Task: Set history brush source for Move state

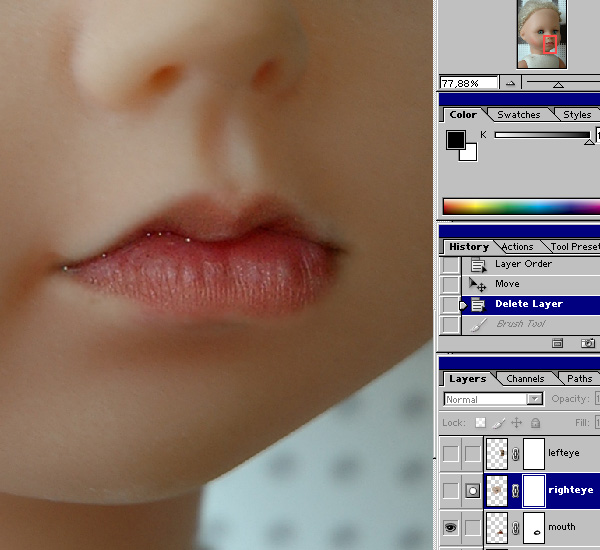Action: pos(450,285)
